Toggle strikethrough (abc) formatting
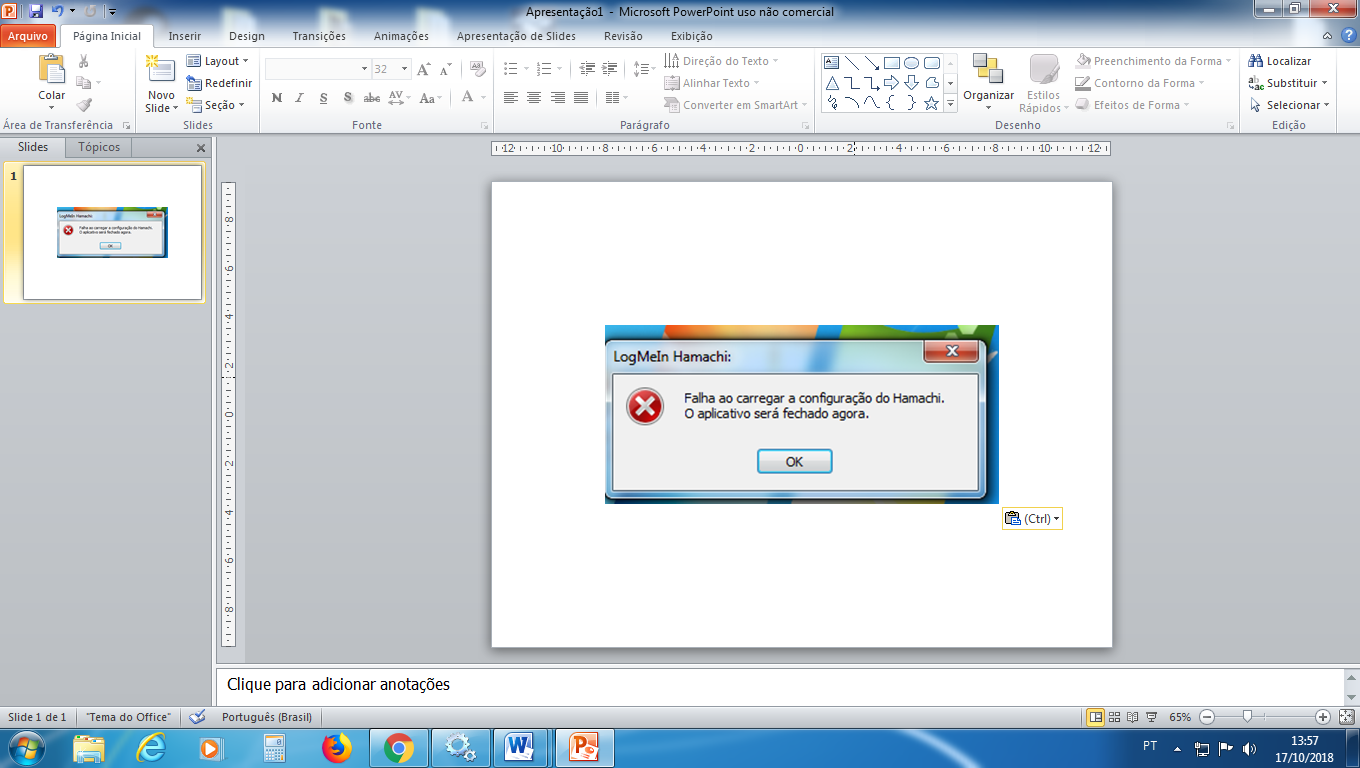The width and height of the screenshot is (1360, 768). coord(372,98)
